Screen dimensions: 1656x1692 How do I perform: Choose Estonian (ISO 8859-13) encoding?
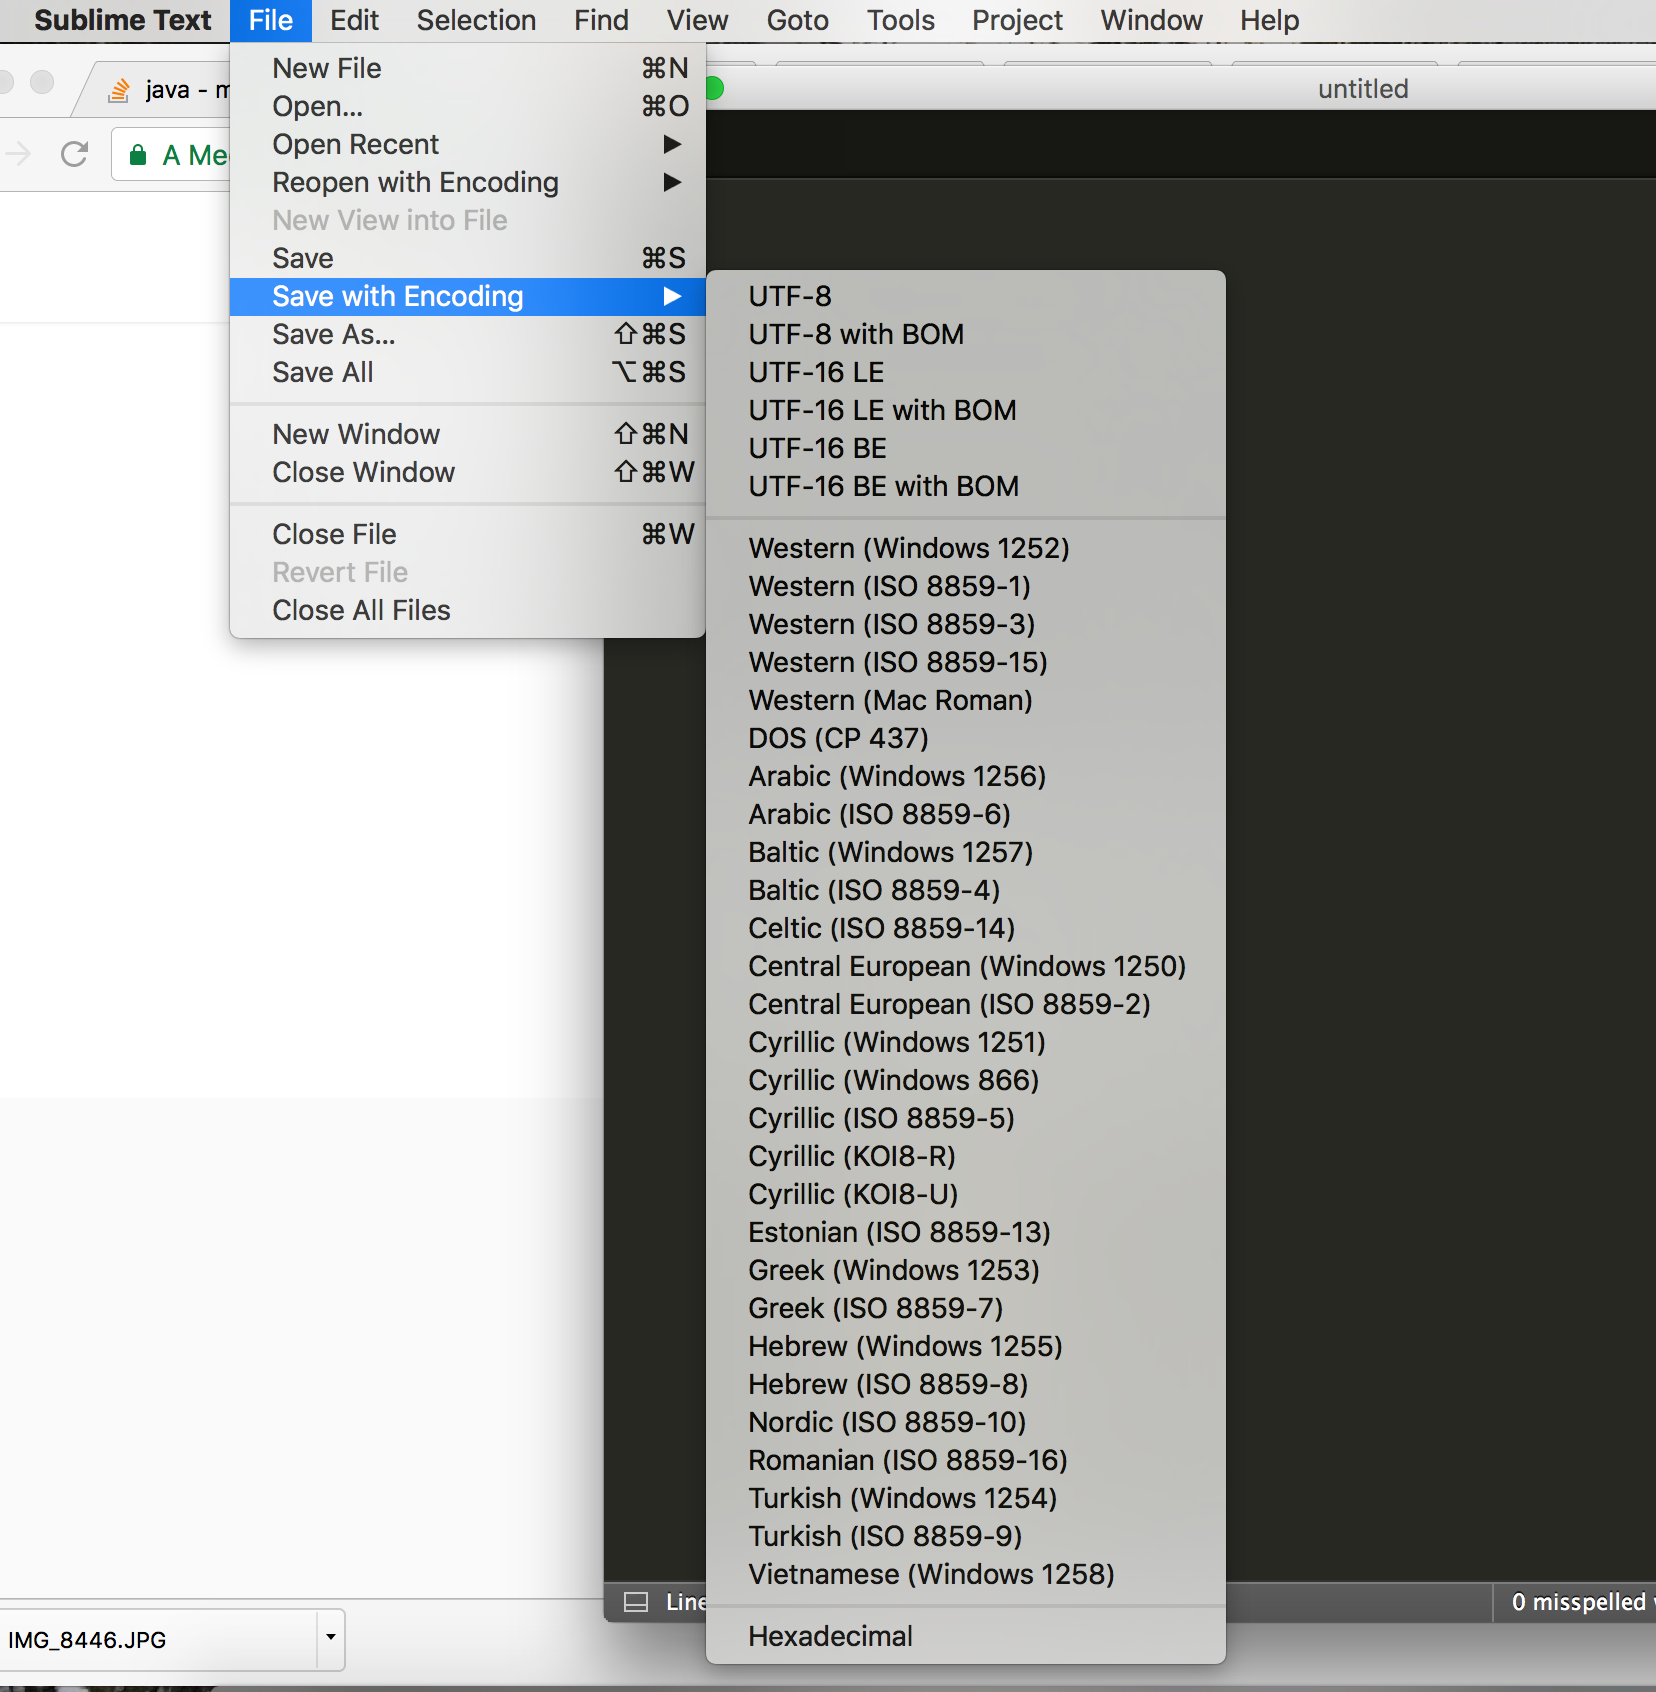coord(966,1232)
